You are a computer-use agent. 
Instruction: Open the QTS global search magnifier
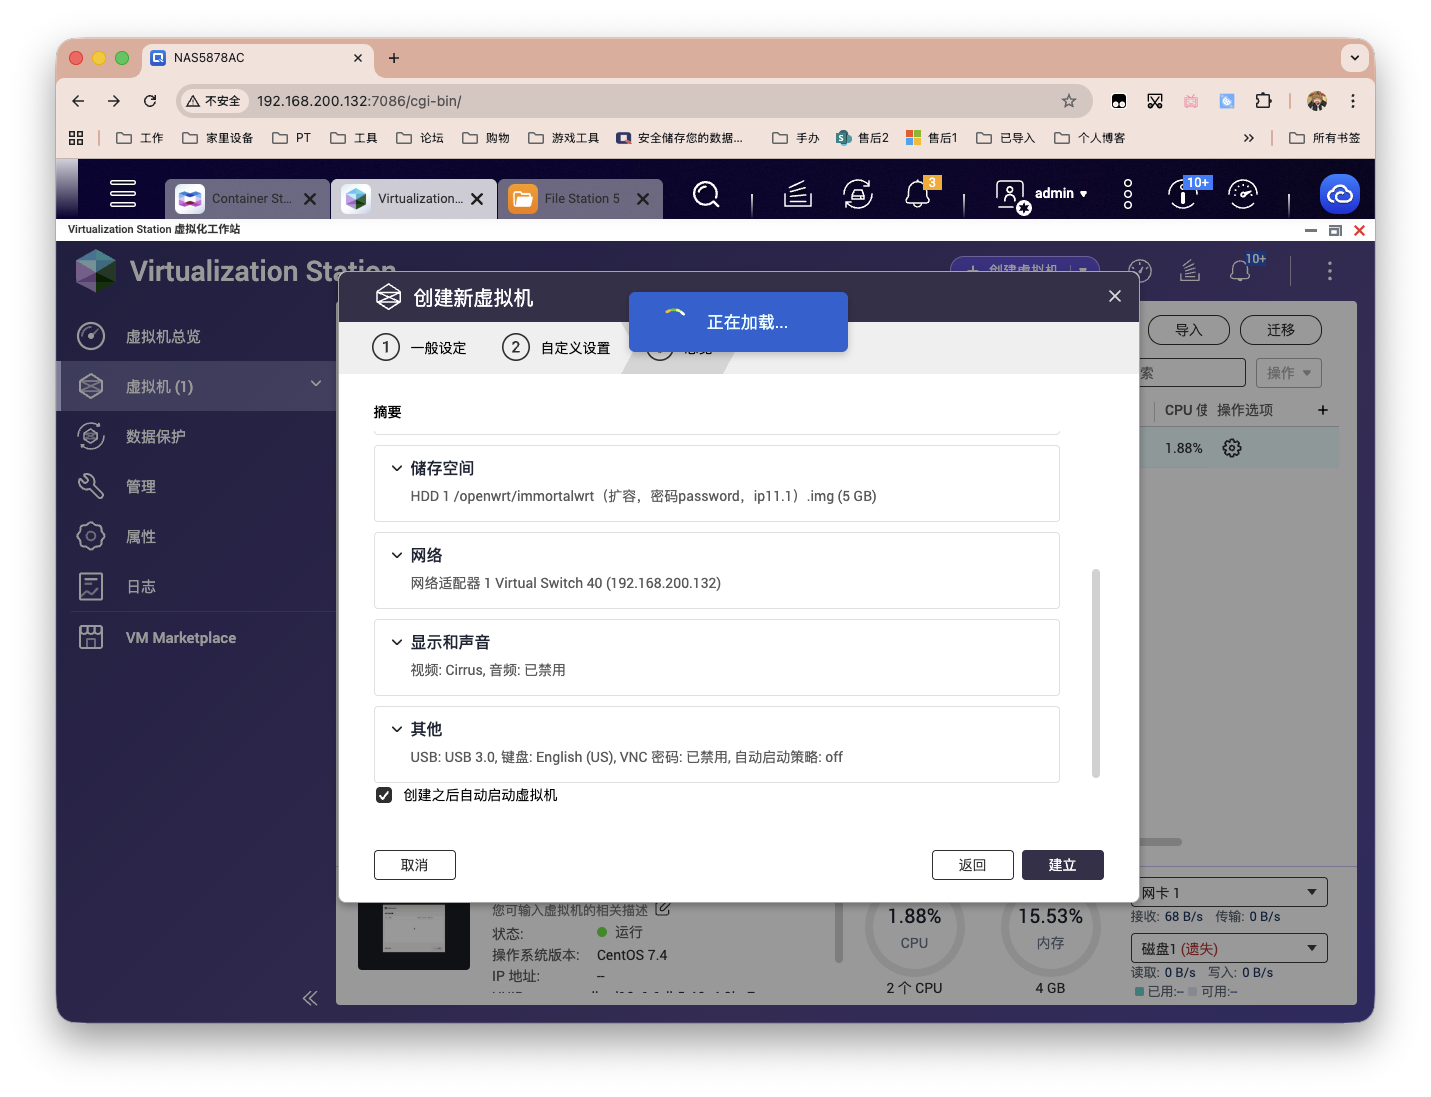pos(706,194)
